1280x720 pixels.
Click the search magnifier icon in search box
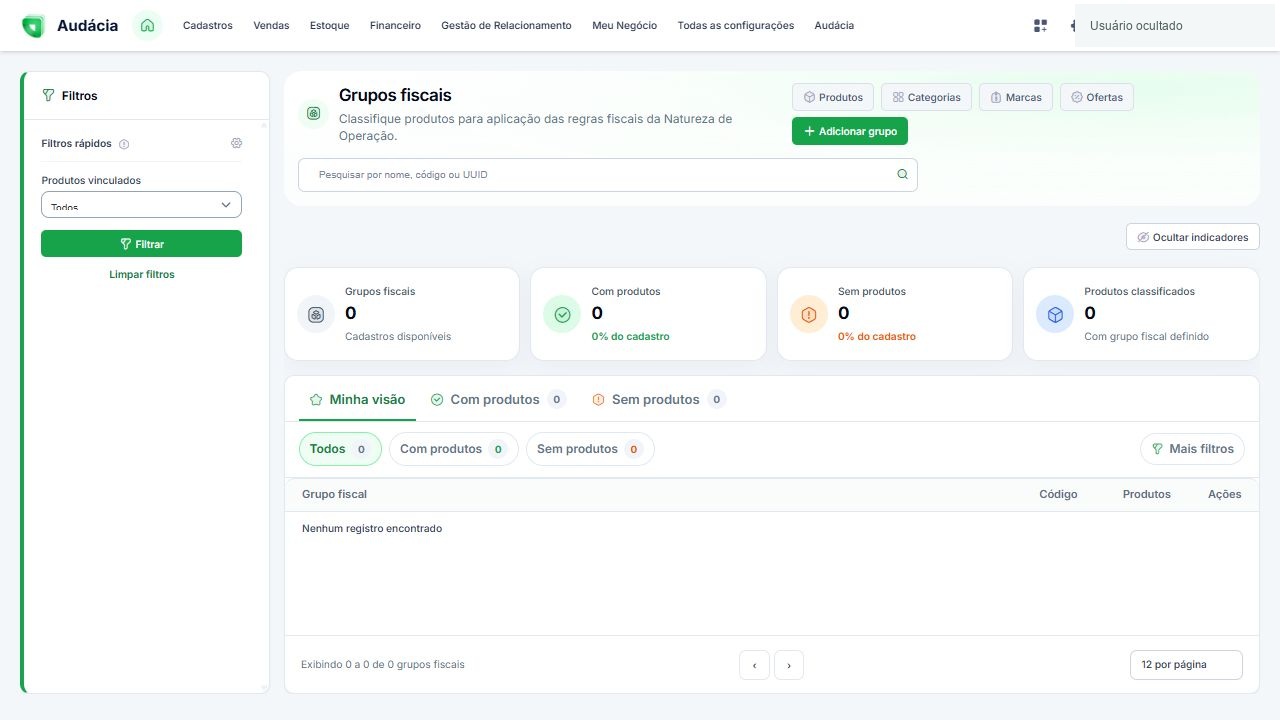point(902,174)
